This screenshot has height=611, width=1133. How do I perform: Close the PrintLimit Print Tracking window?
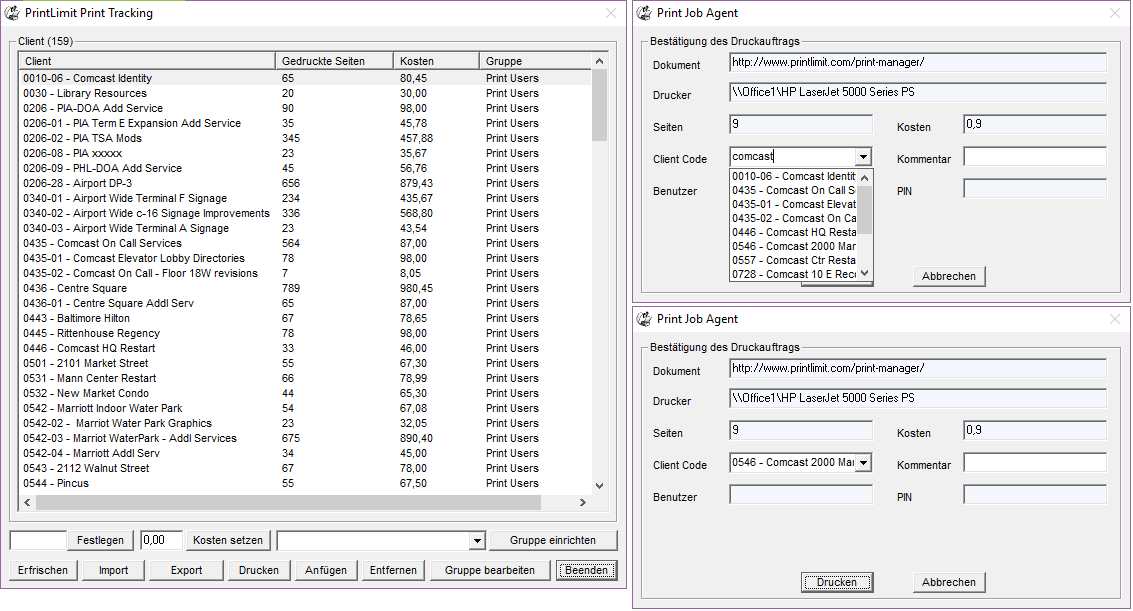pyautogui.click(x=611, y=13)
